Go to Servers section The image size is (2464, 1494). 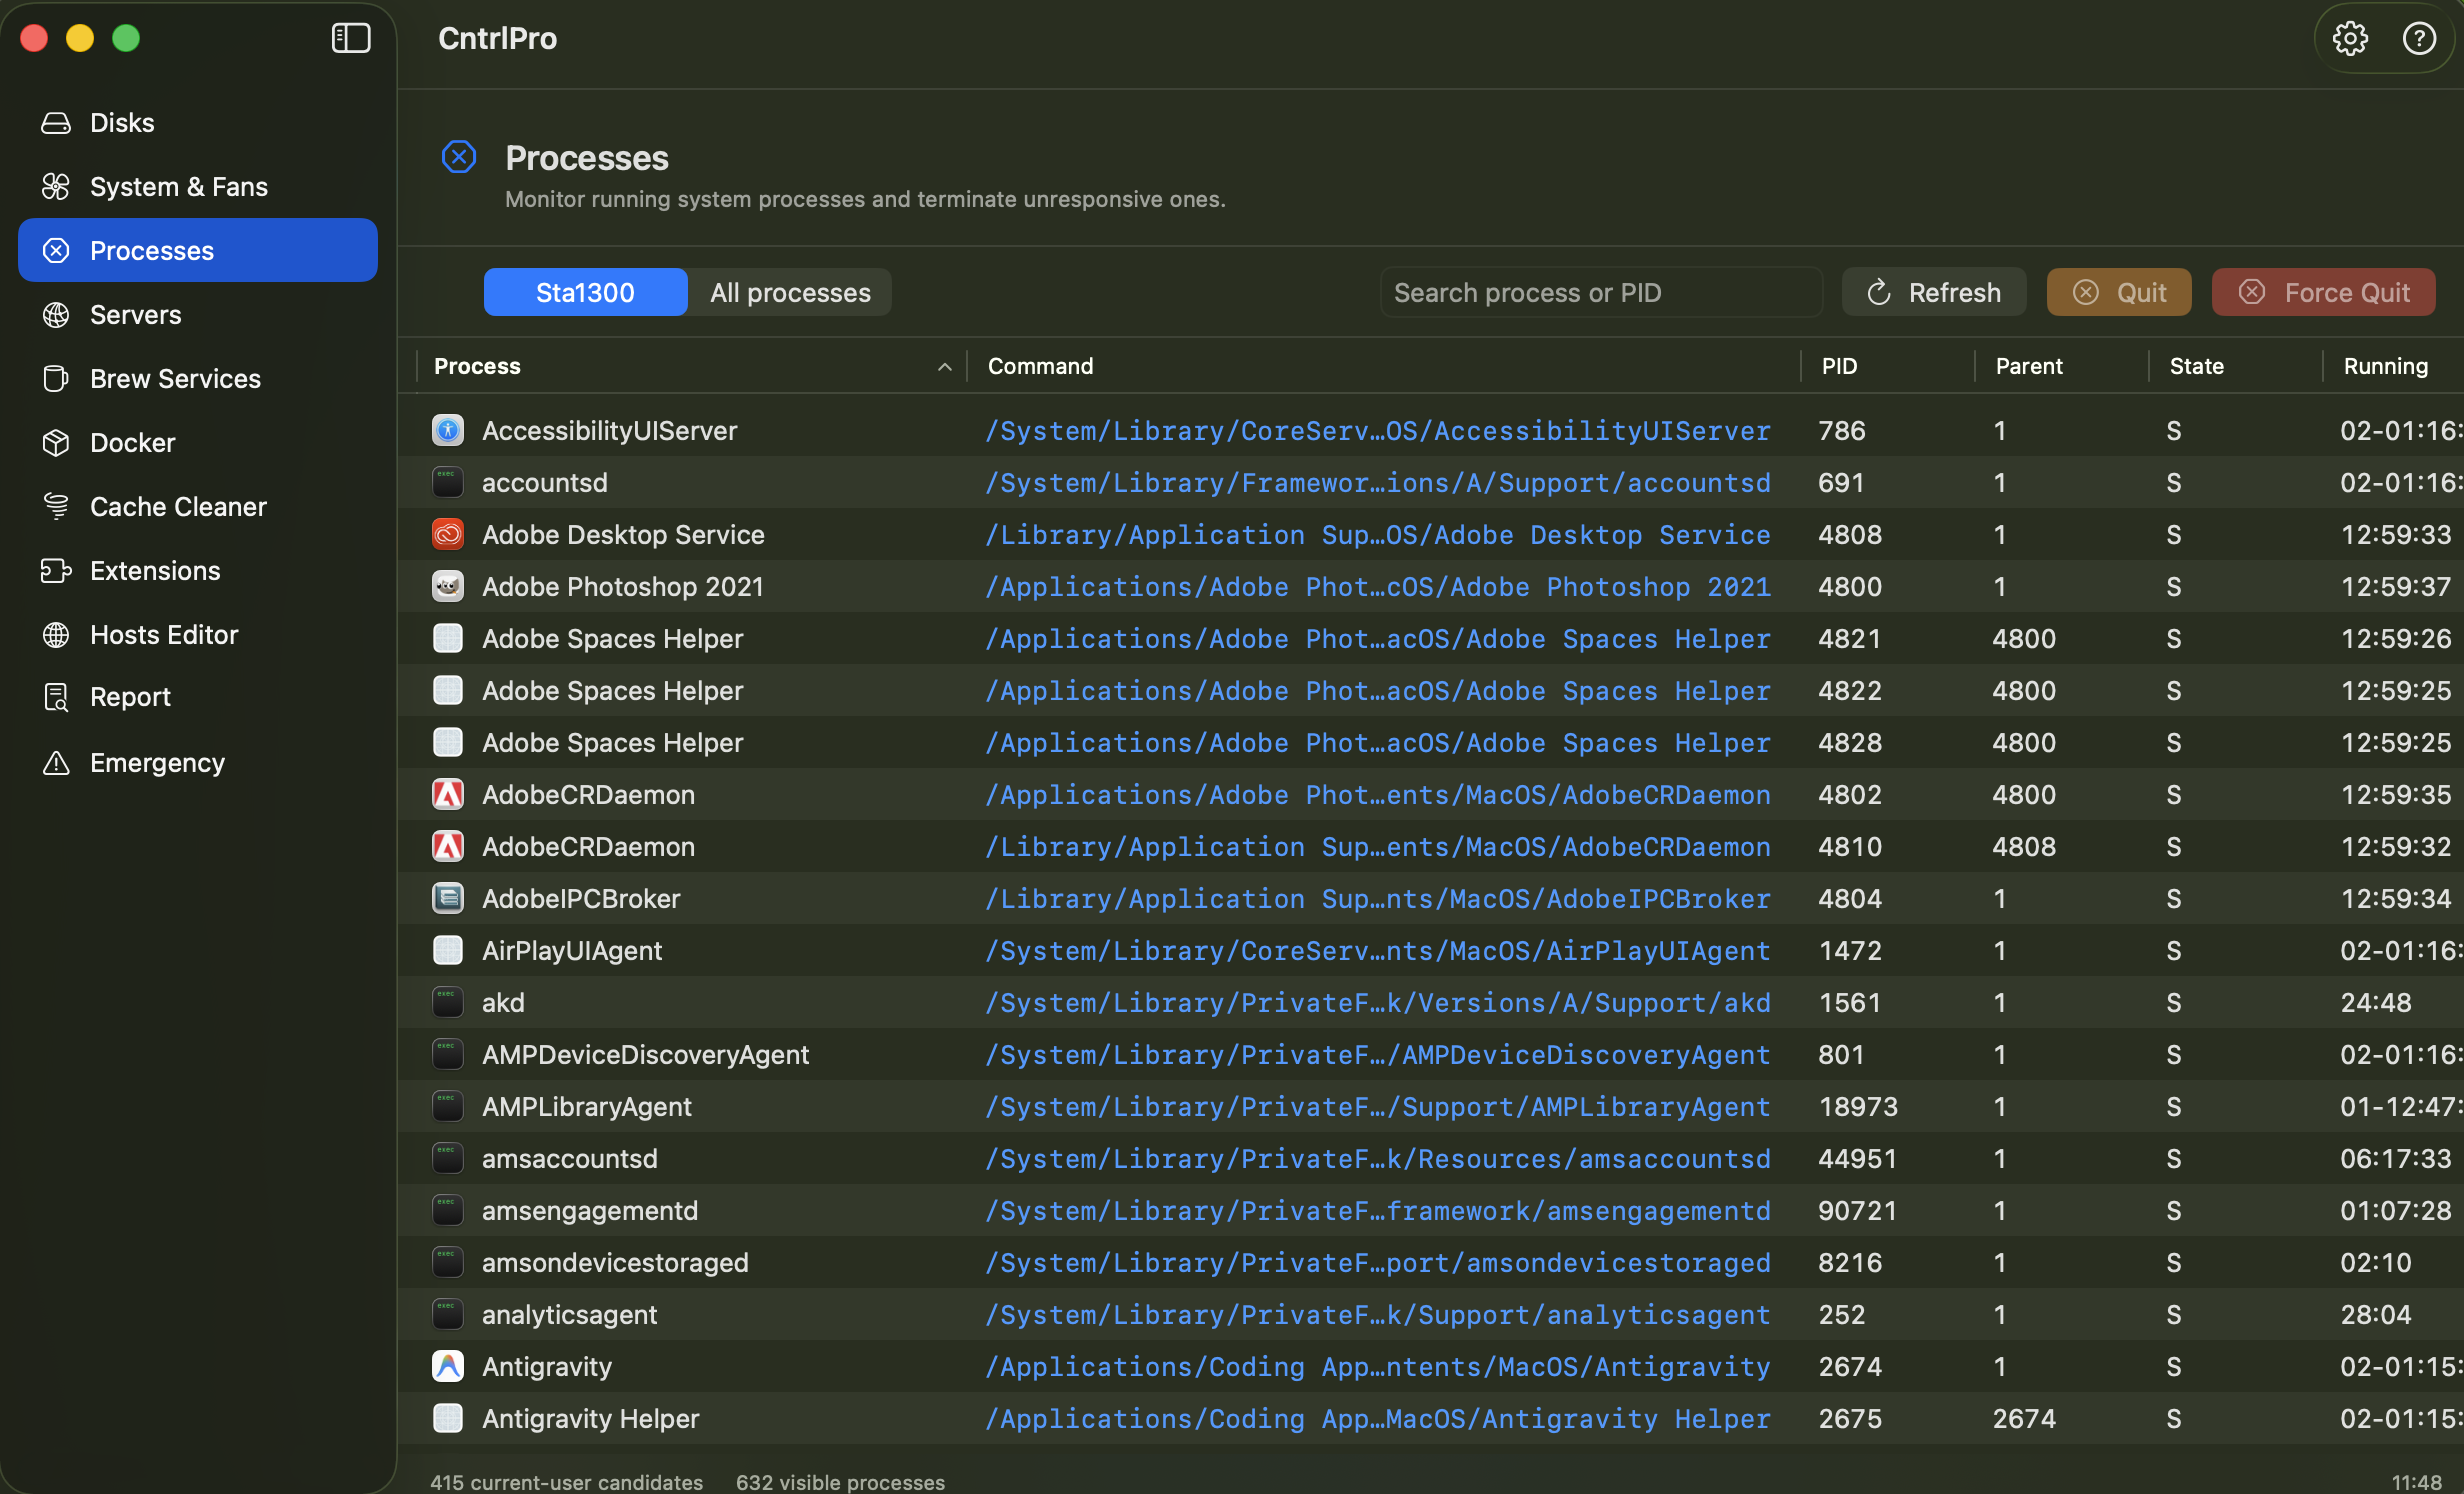[x=197, y=315]
